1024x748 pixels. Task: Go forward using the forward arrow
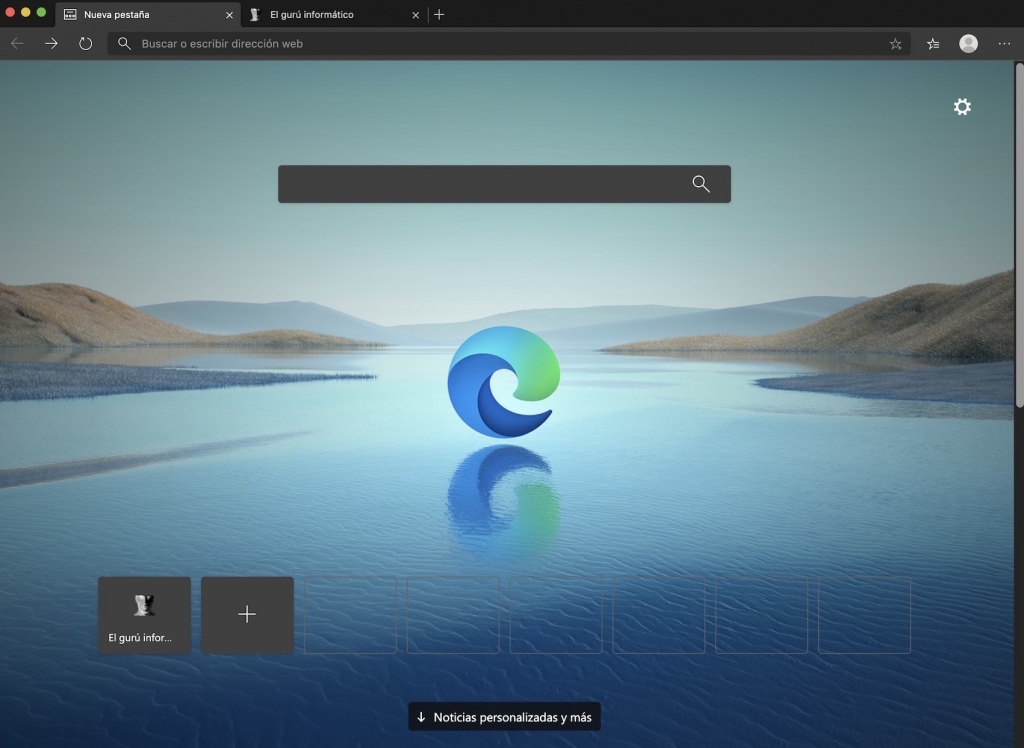(51, 44)
